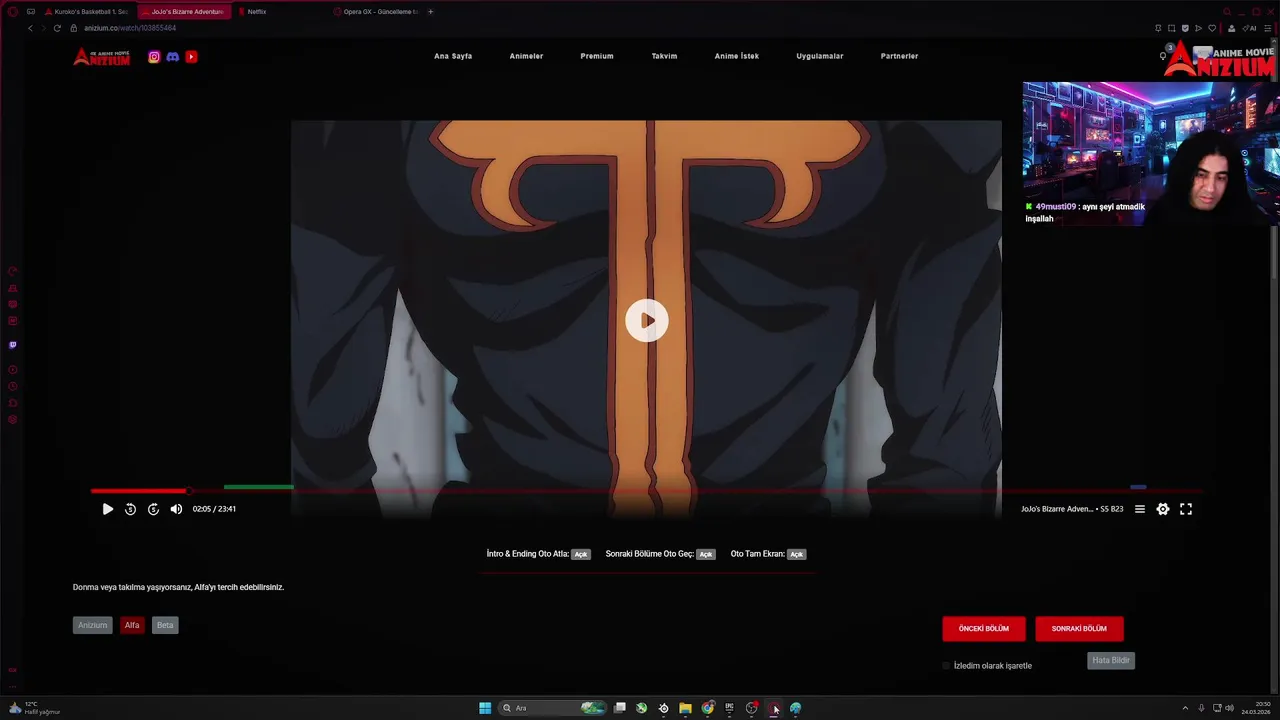Open Ana Sayfa menu item
This screenshot has width=1280, height=720.
pyautogui.click(x=453, y=56)
